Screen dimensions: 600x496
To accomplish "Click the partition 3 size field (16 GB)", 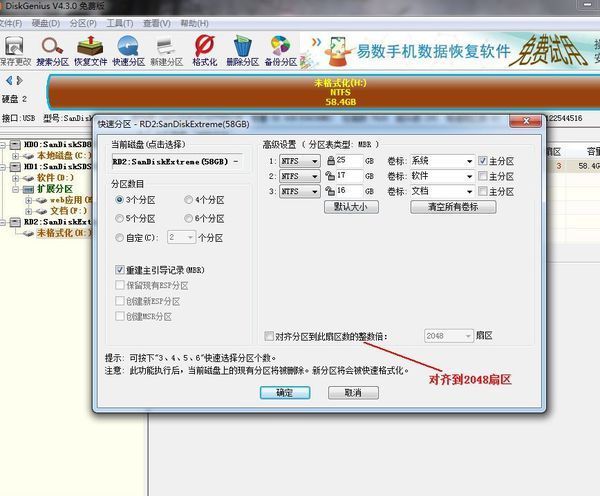I will tap(349, 191).
